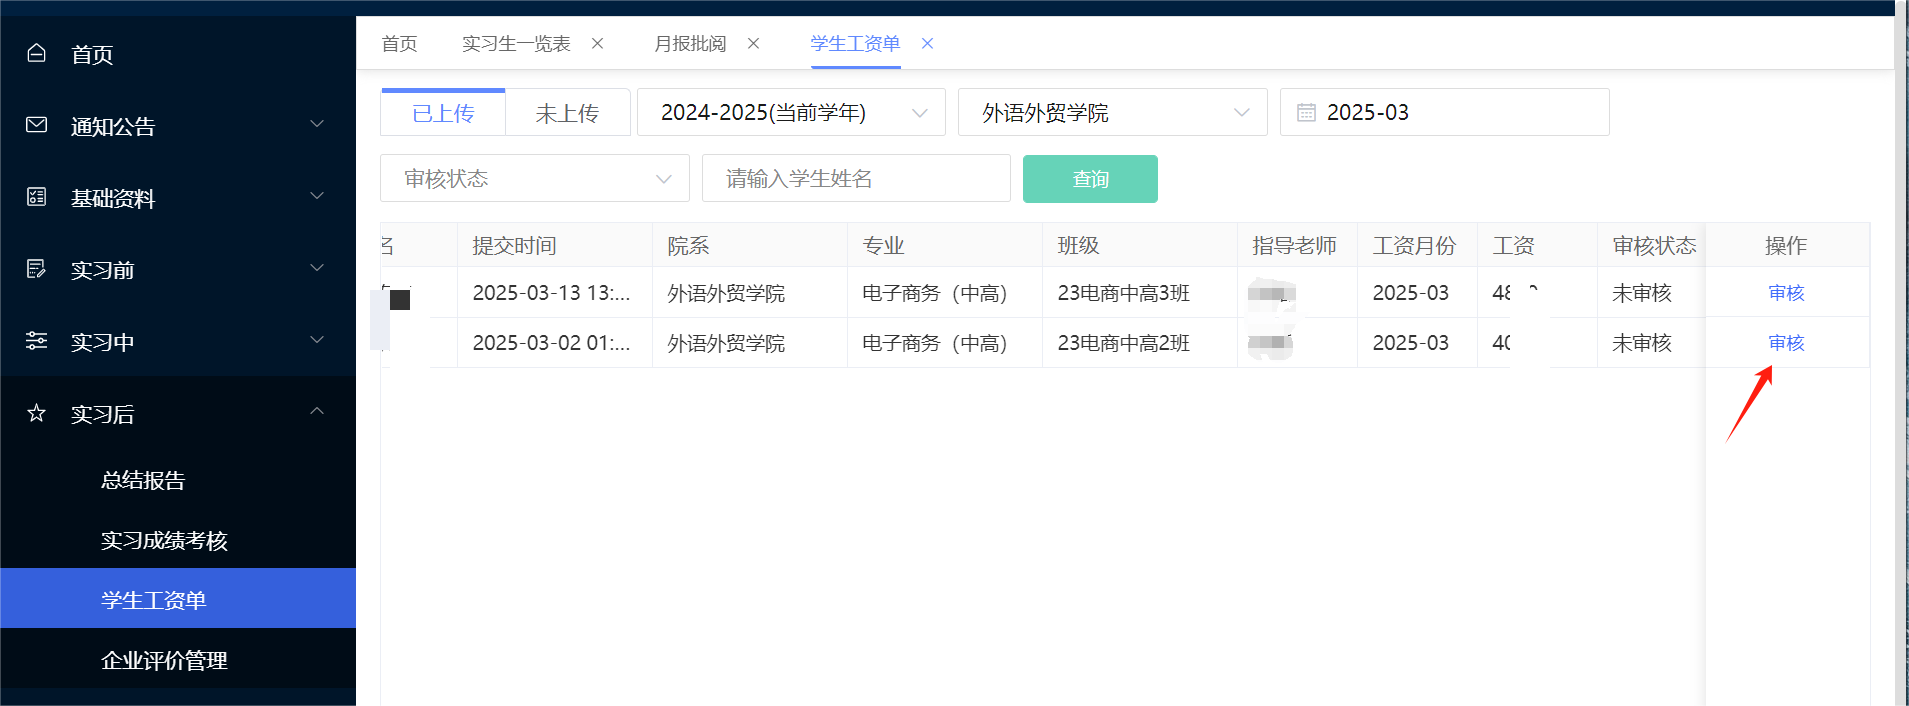Open the 审核状态 filter dropdown

pyautogui.click(x=534, y=179)
